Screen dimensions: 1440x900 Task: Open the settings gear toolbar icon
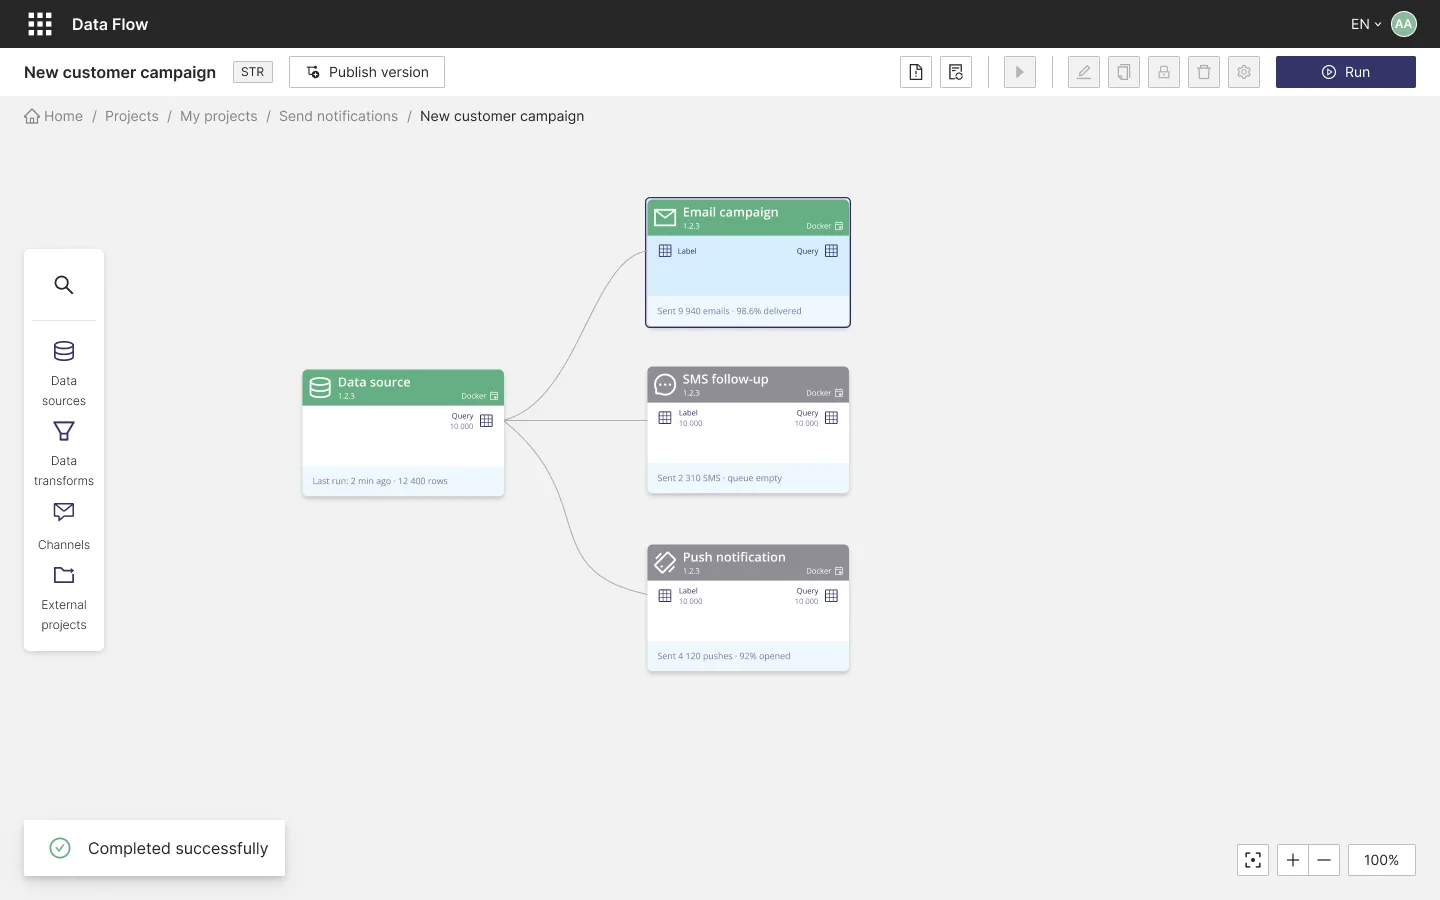(1244, 72)
